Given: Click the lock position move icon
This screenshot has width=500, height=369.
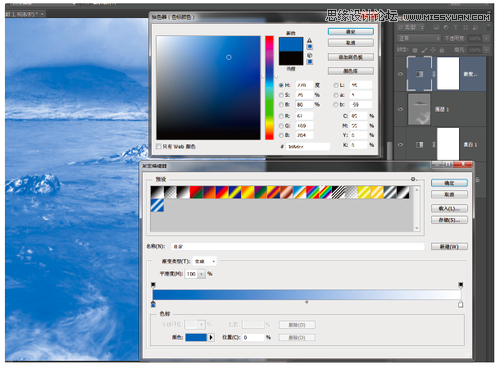Looking at the screenshot, I should (433, 50).
